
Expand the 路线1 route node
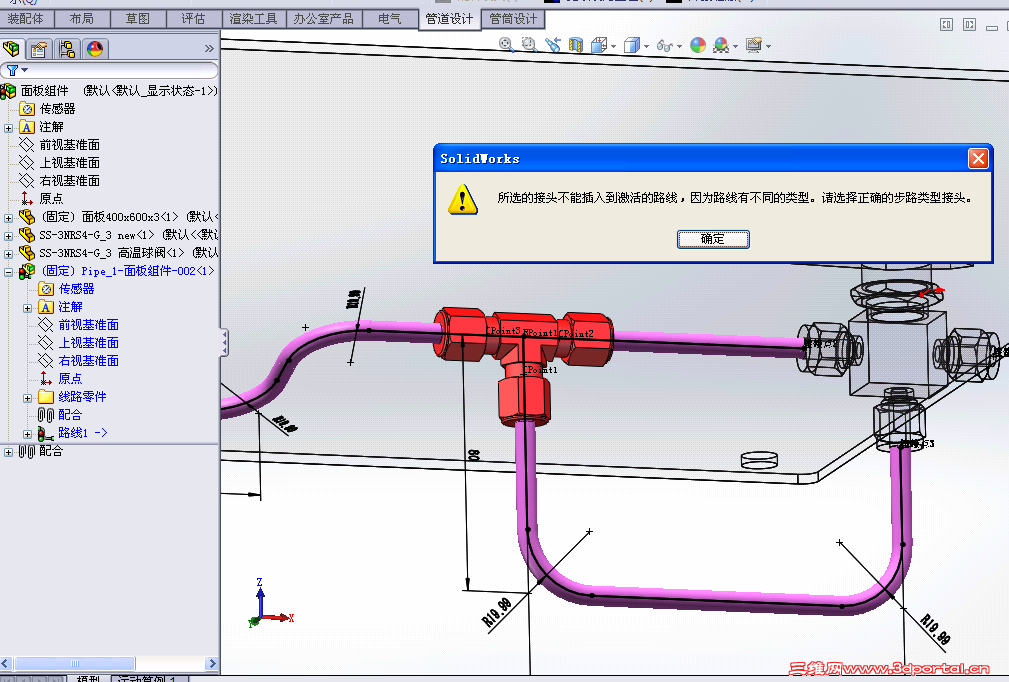click(x=28, y=434)
